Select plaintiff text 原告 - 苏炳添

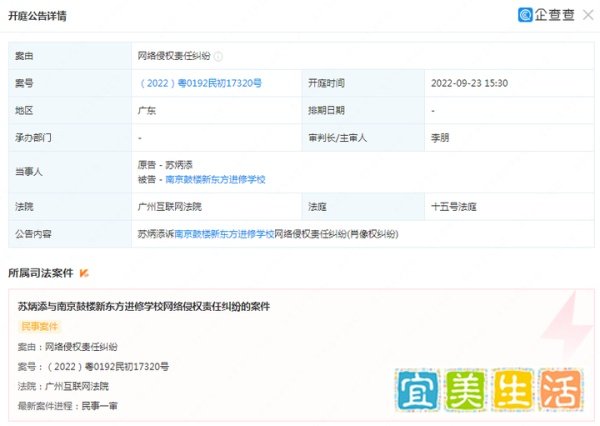pos(165,165)
